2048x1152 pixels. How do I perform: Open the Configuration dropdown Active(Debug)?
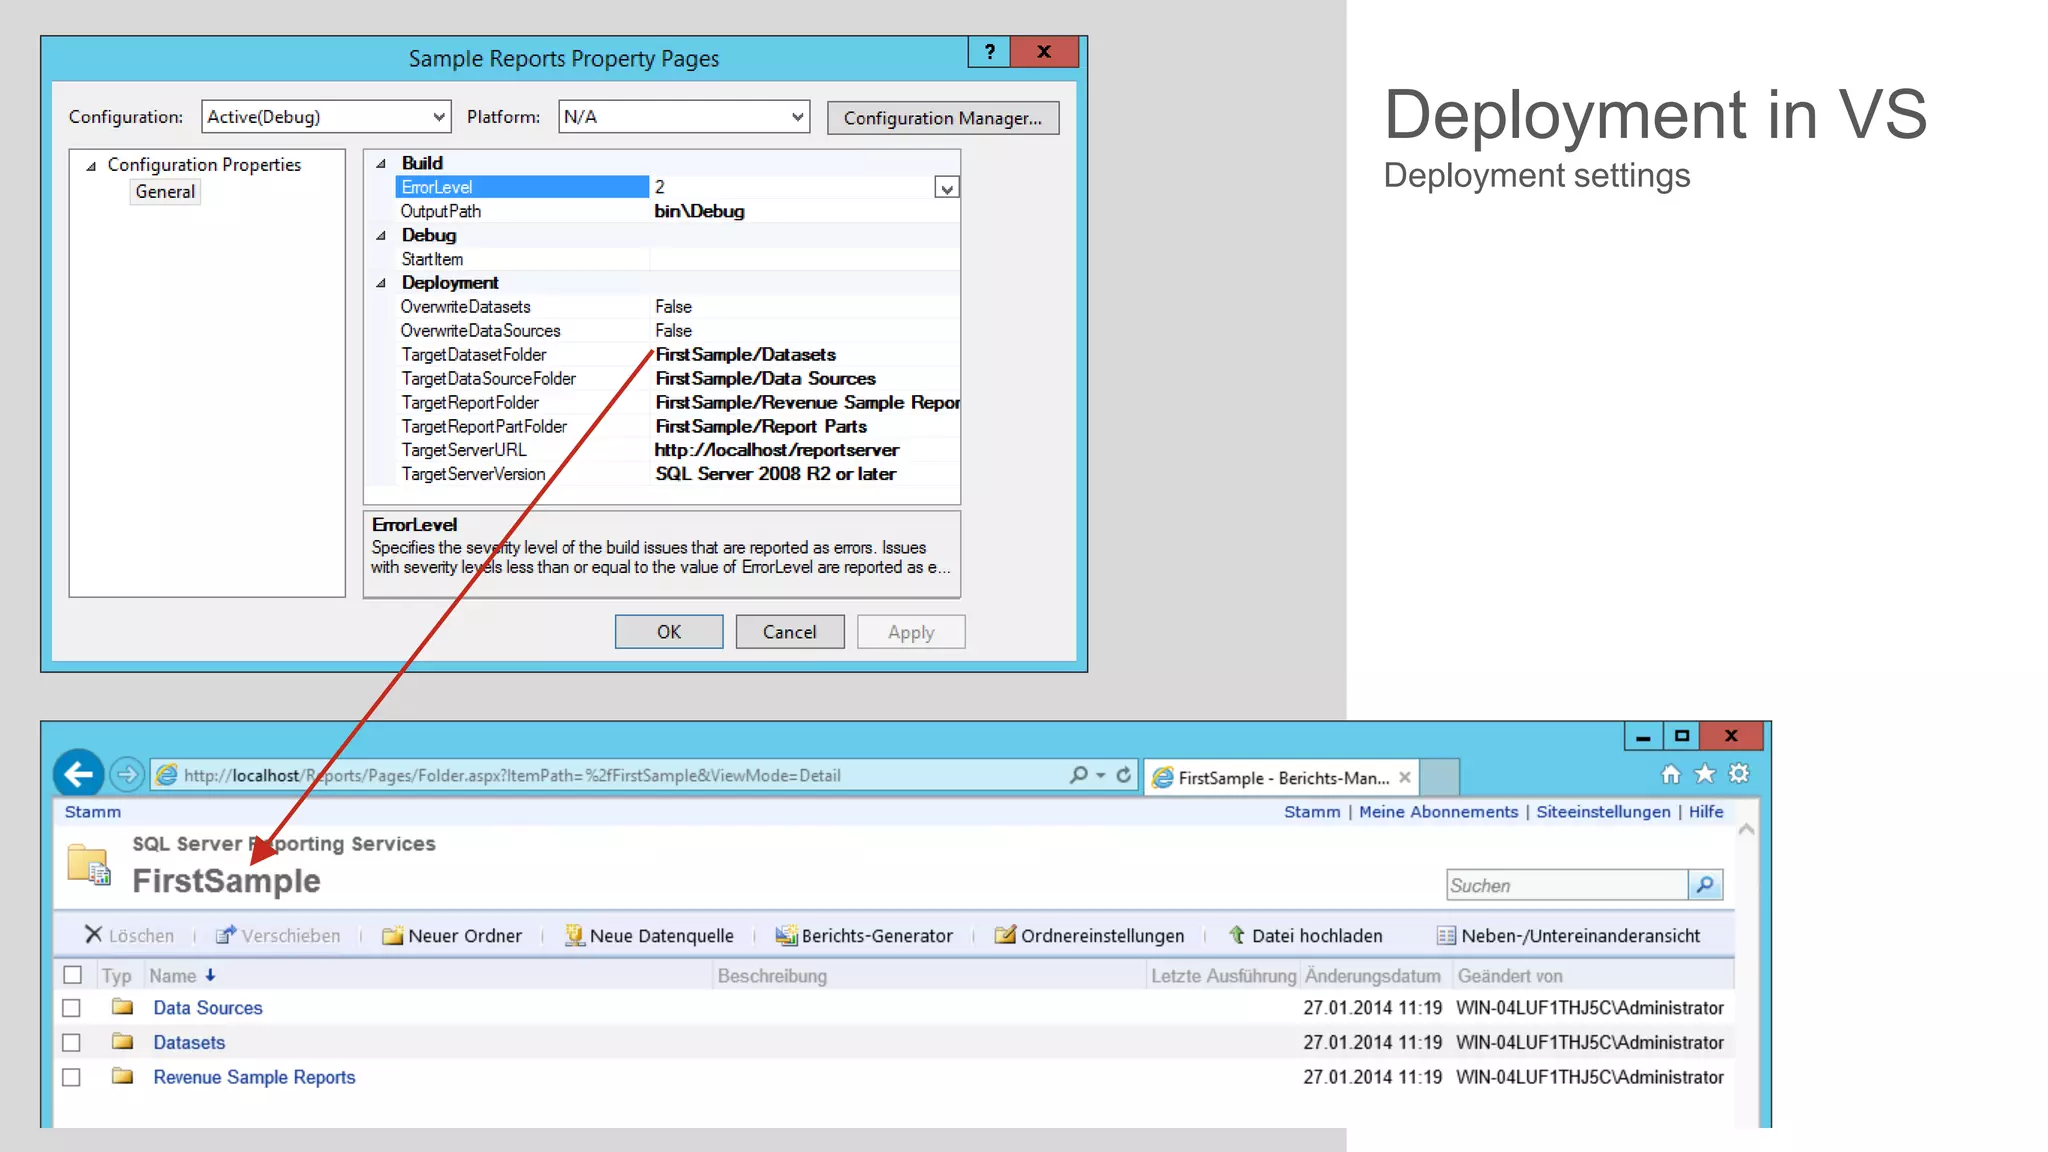326,117
